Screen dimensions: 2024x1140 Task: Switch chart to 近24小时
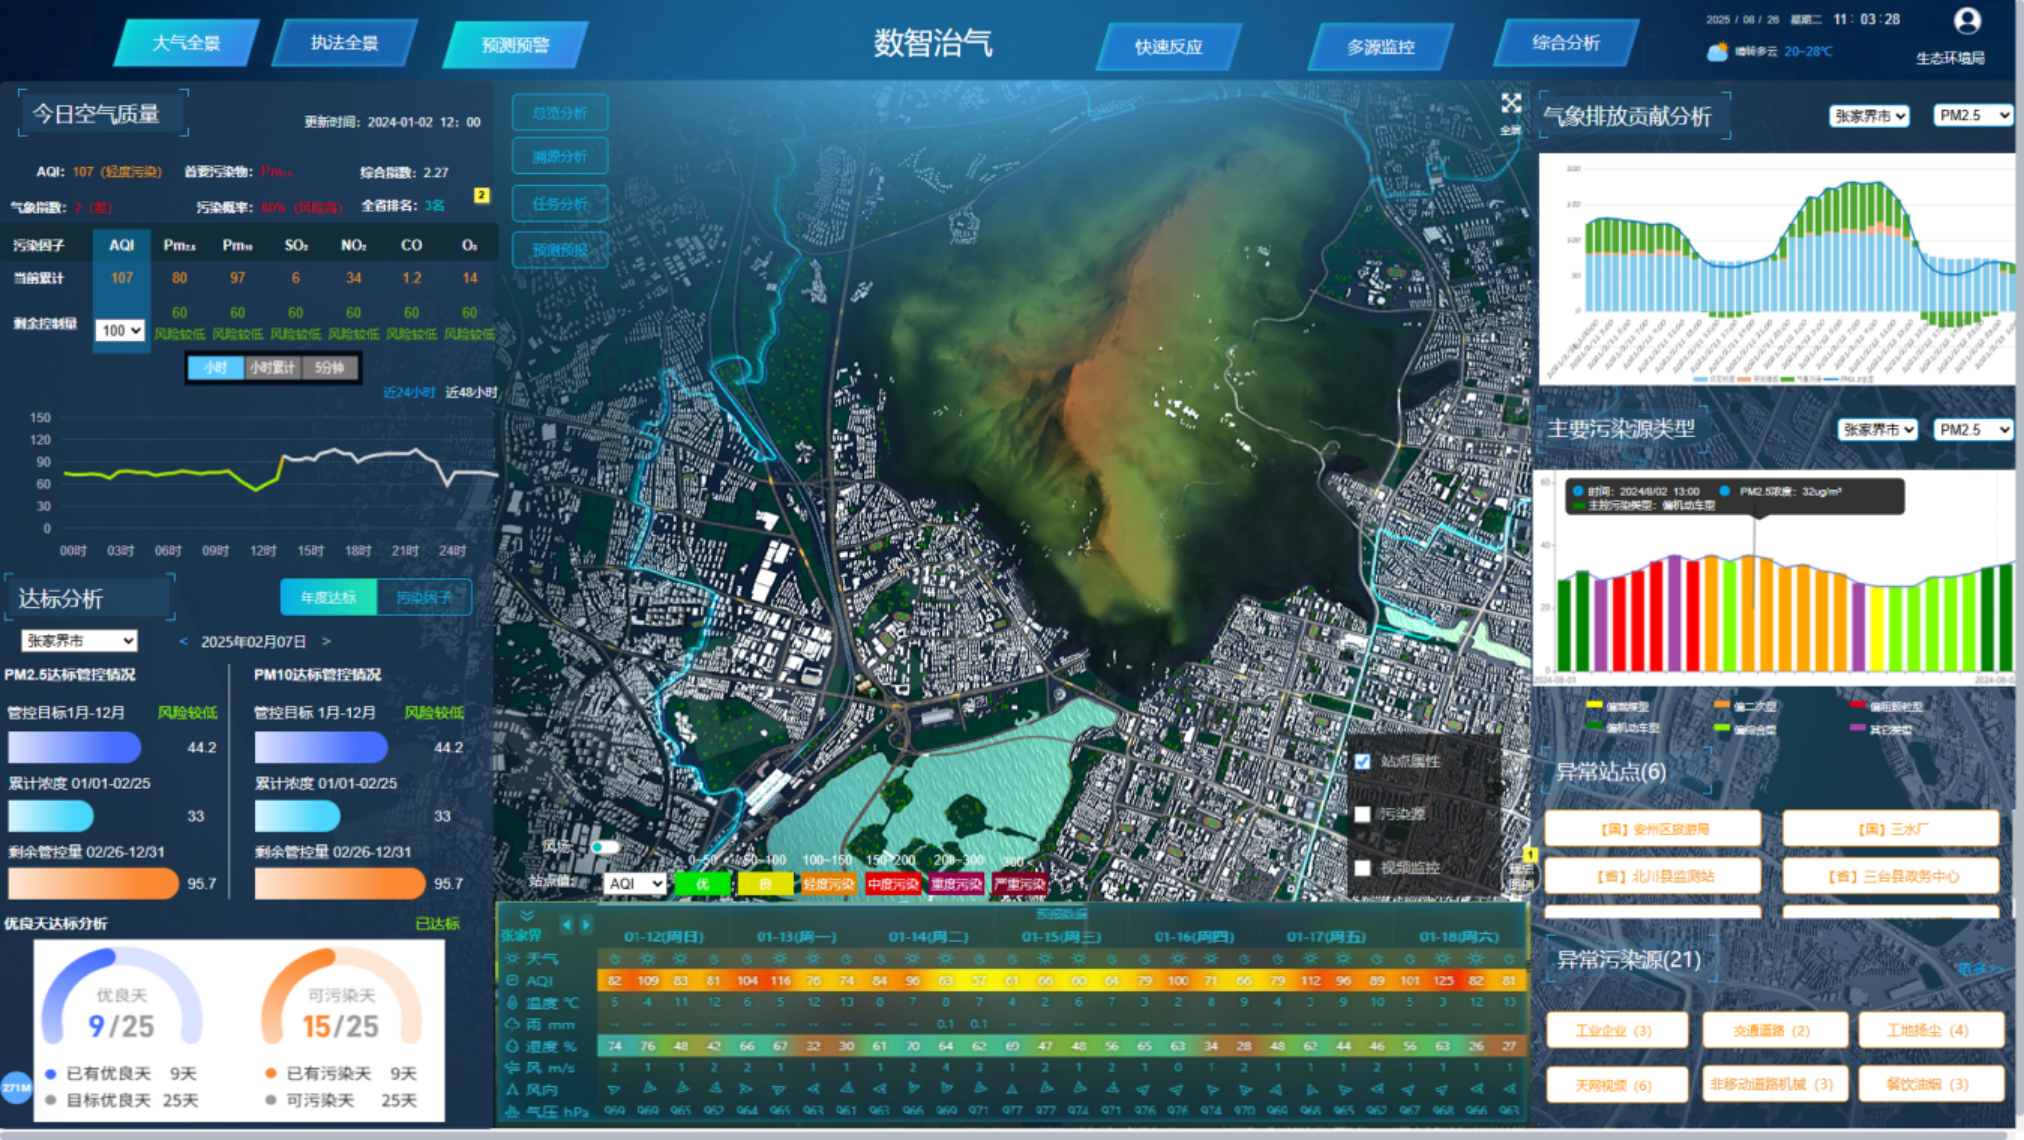(409, 392)
